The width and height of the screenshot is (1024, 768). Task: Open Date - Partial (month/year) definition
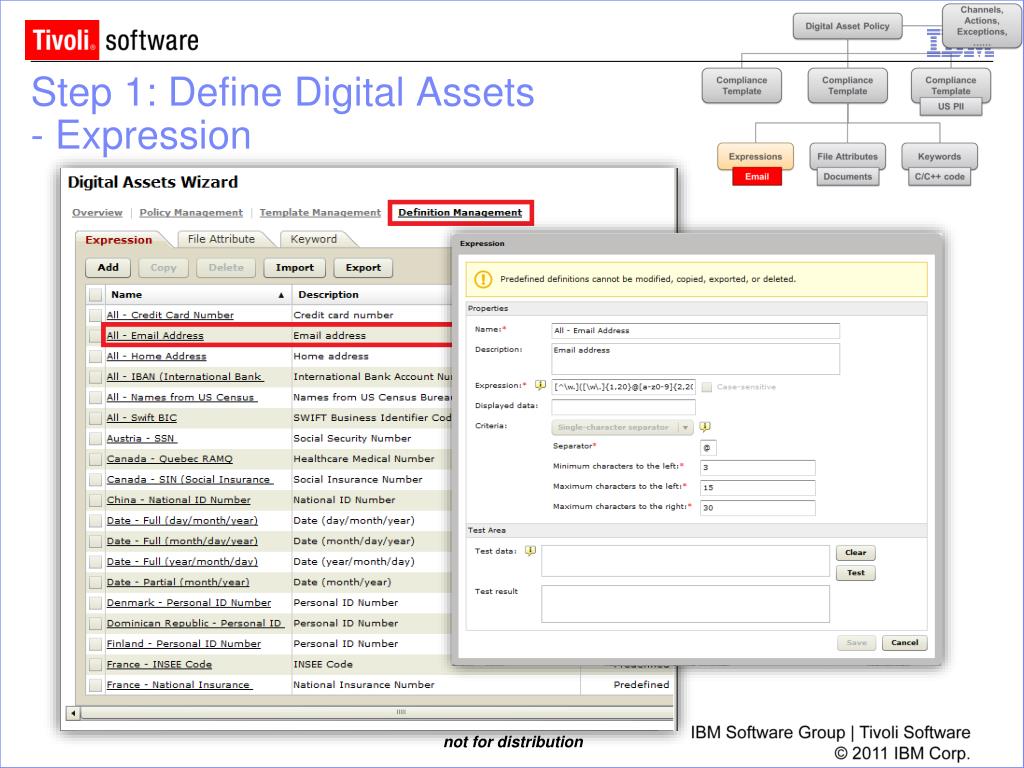pos(178,582)
